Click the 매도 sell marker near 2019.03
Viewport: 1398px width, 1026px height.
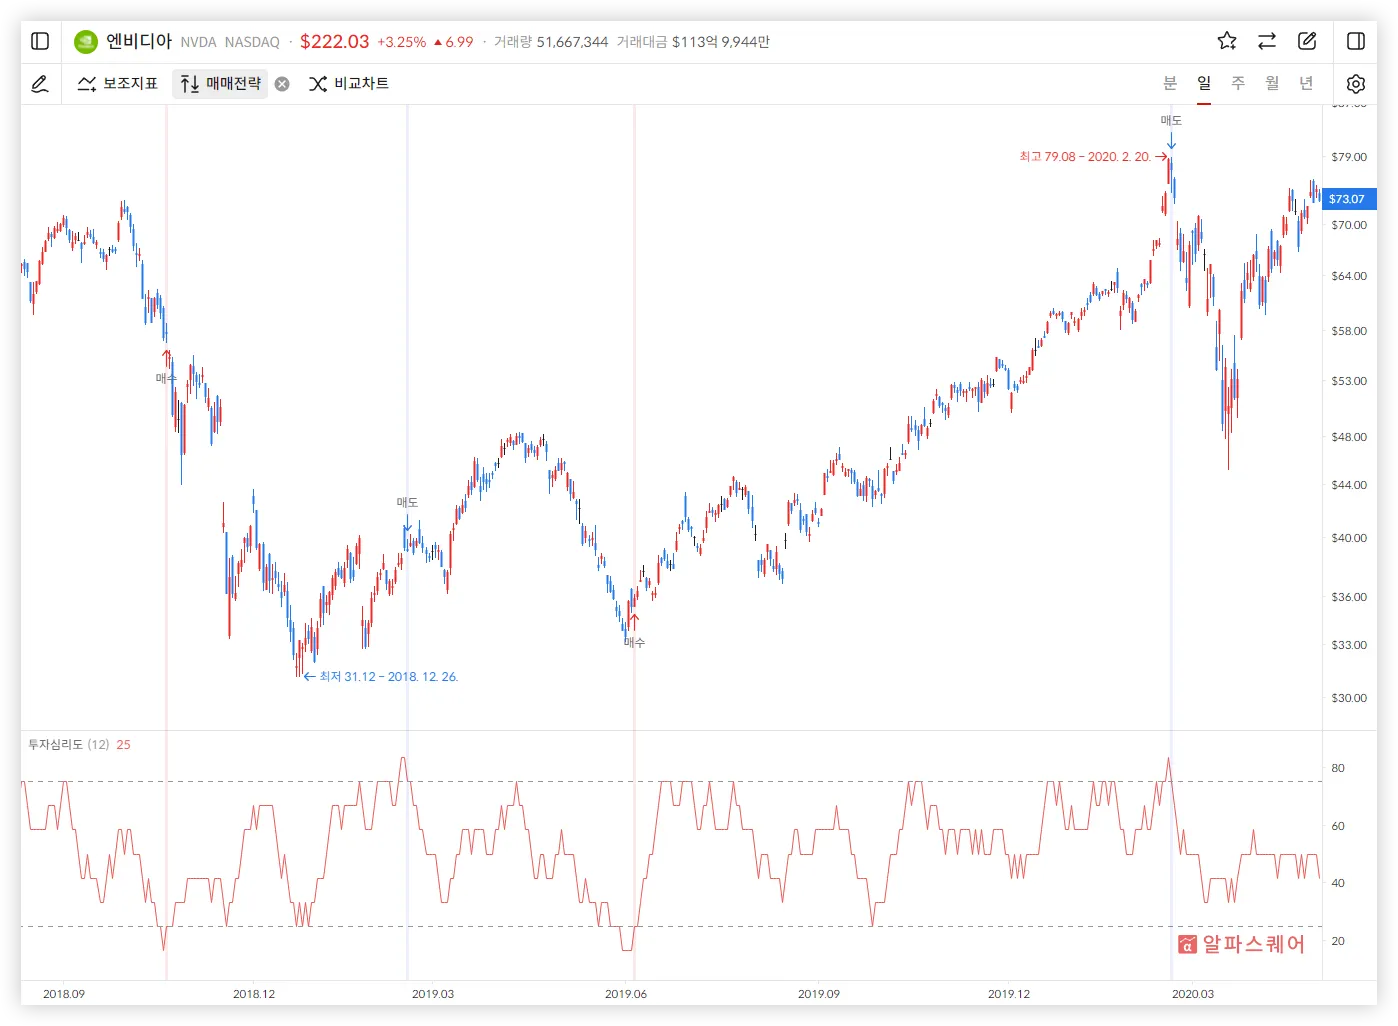click(x=407, y=502)
